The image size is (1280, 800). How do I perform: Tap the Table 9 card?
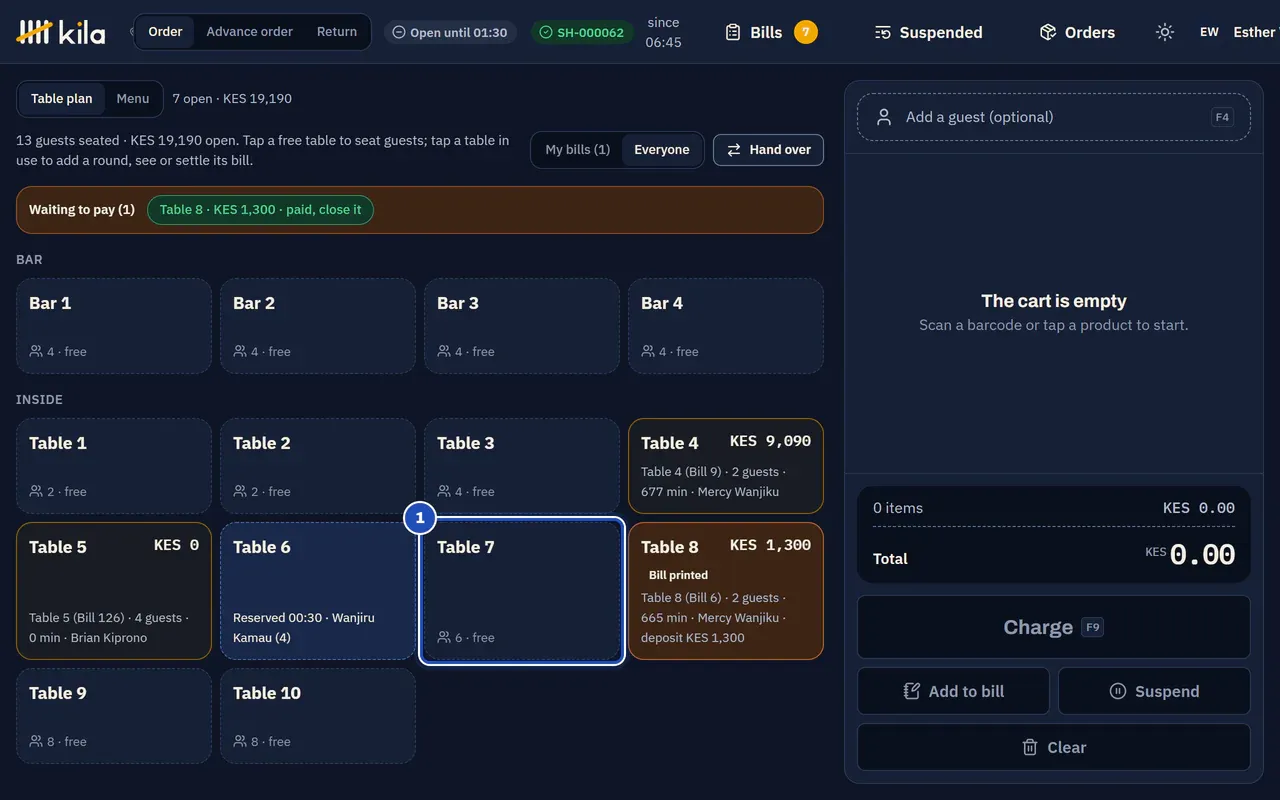pyautogui.click(x=114, y=716)
